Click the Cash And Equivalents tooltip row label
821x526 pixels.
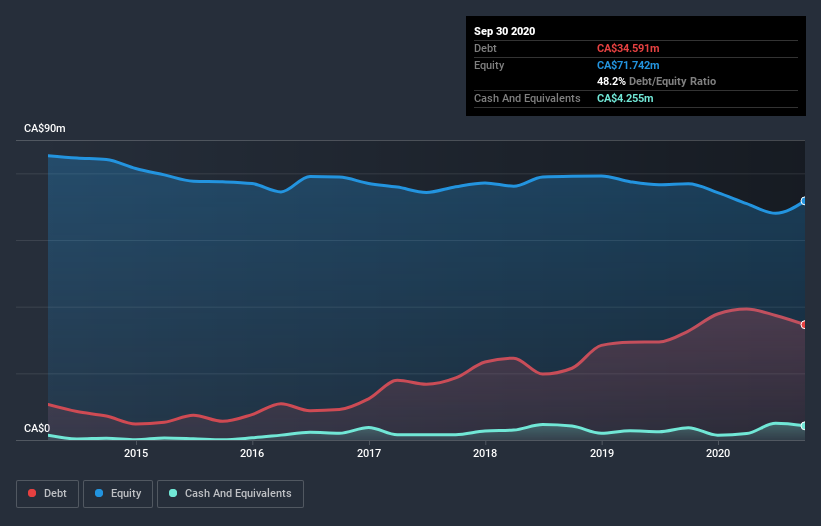(527, 98)
